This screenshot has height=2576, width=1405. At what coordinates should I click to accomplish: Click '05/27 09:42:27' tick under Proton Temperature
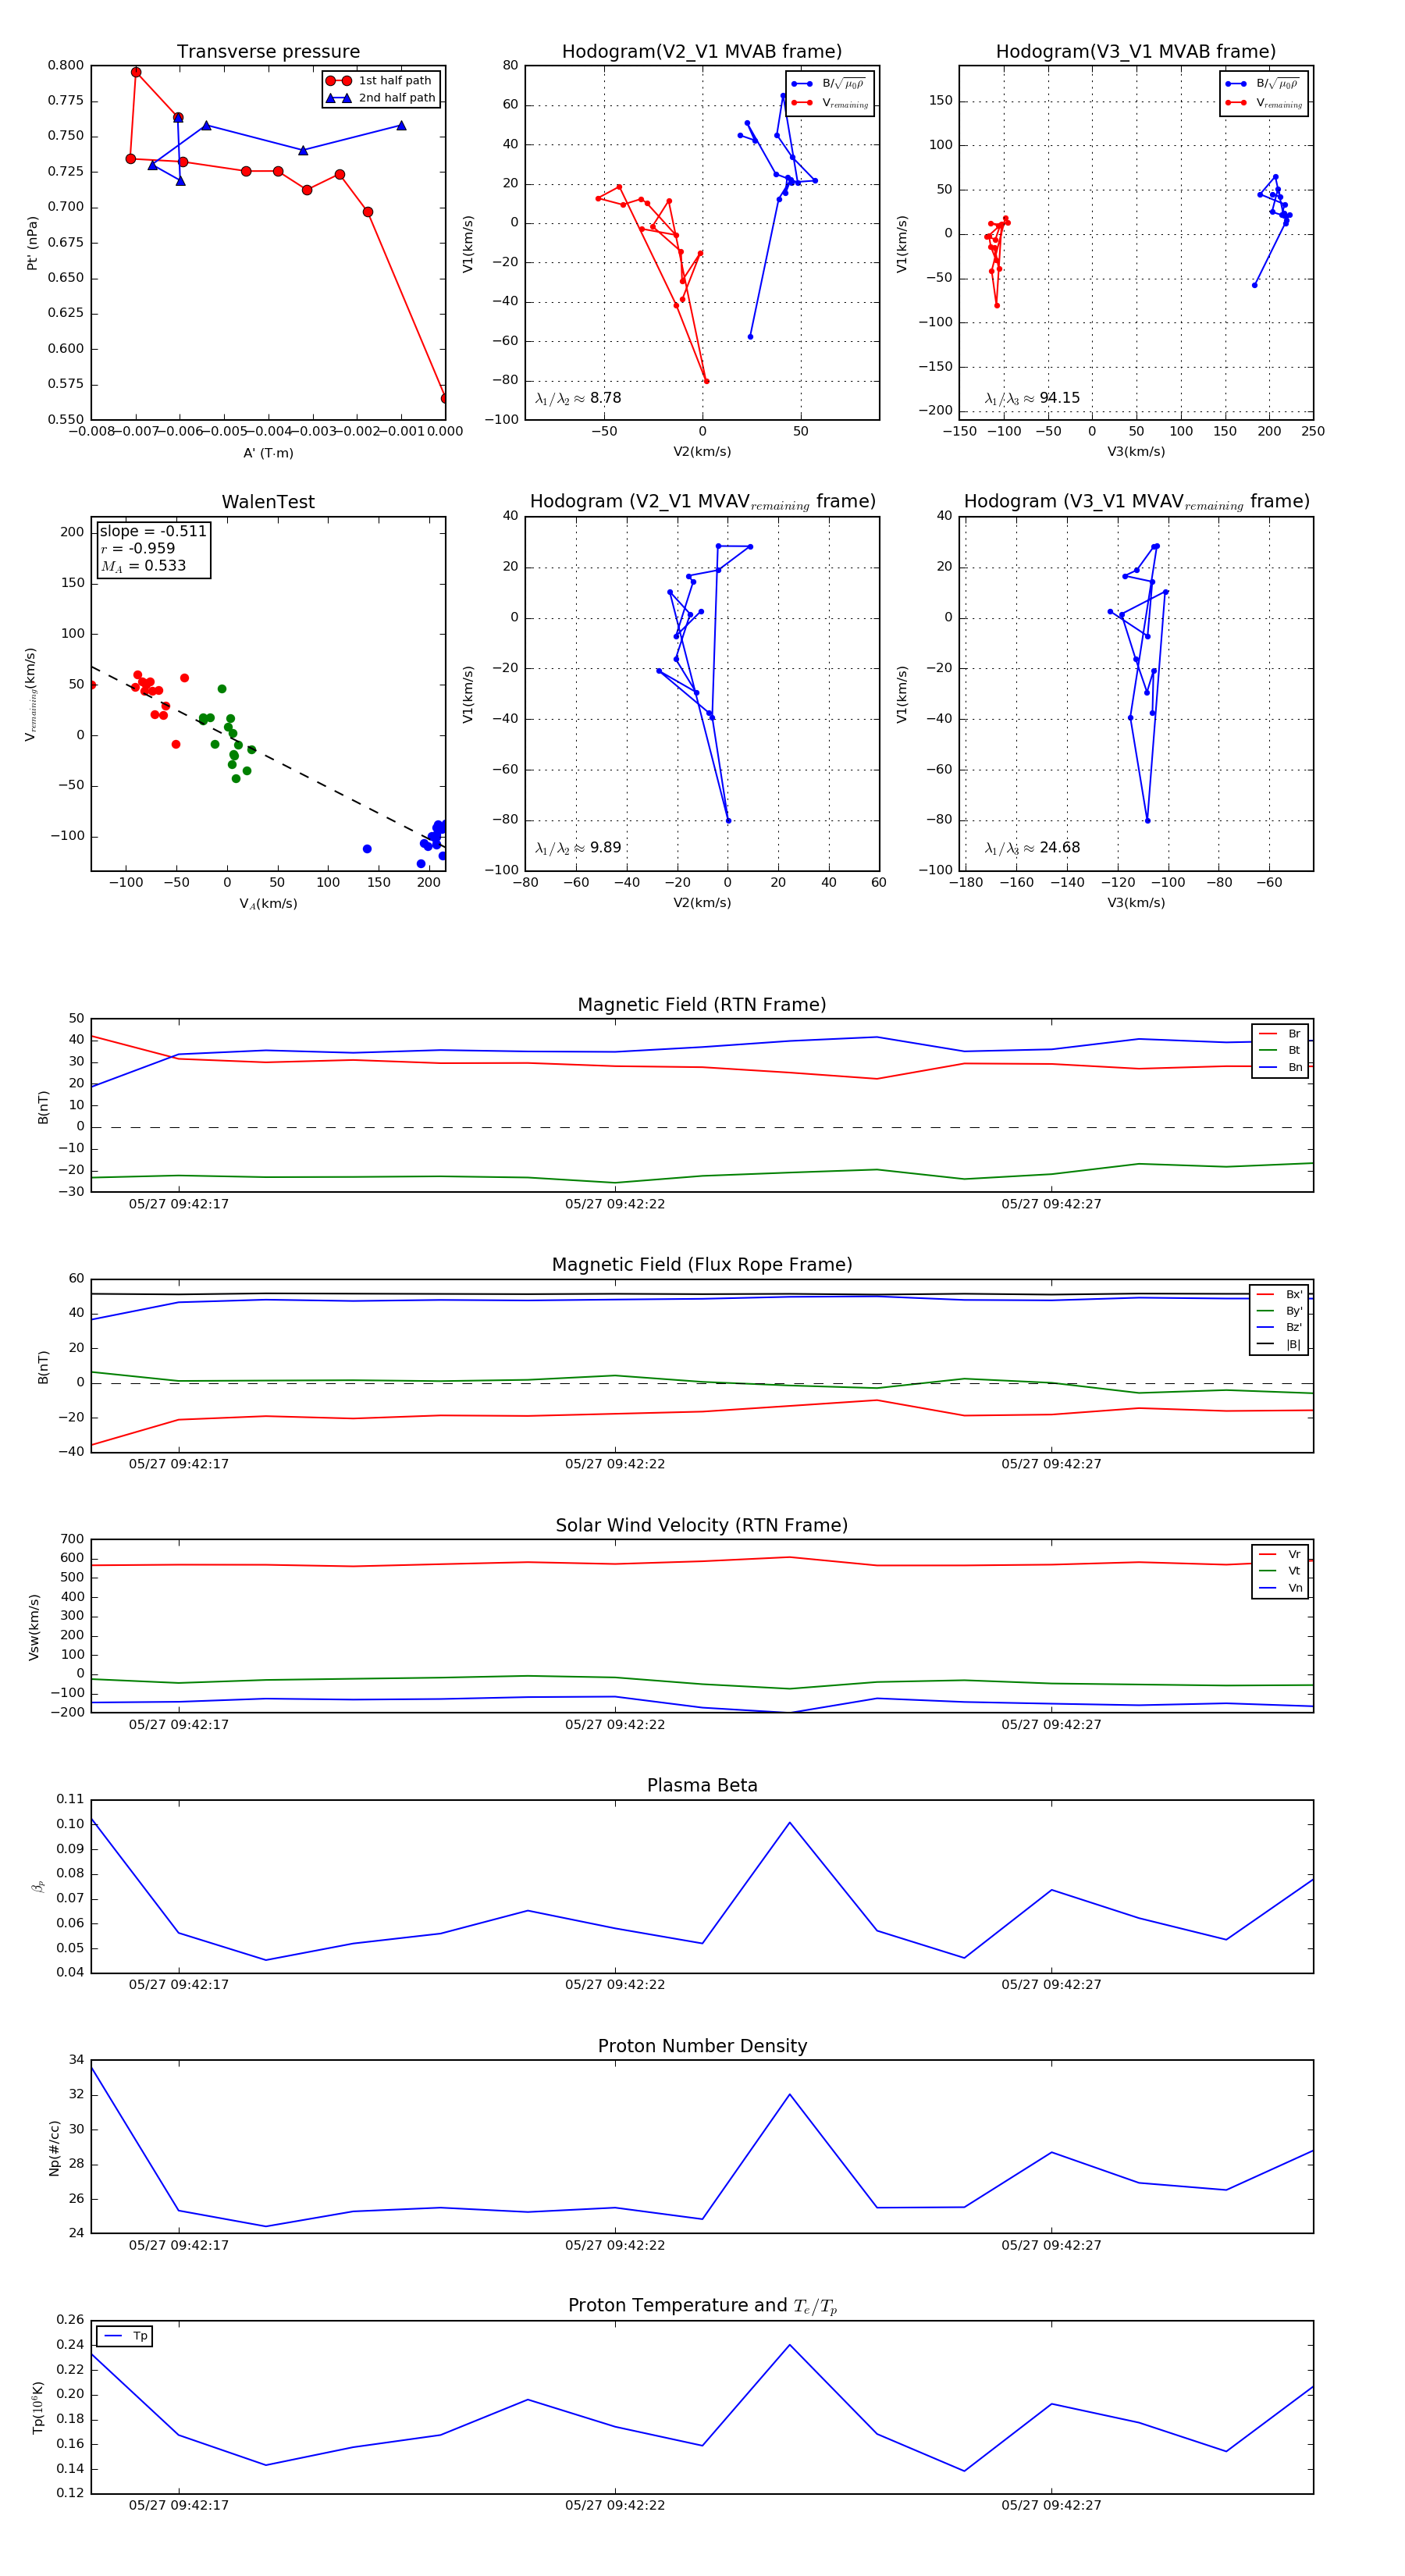click(x=1051, y=2505)
